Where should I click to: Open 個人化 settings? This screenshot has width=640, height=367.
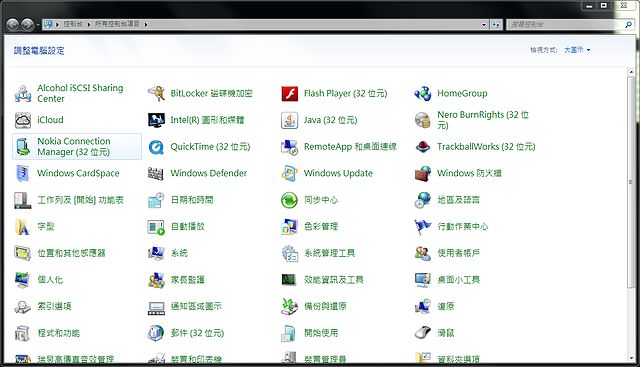click(x=50, y=280)
